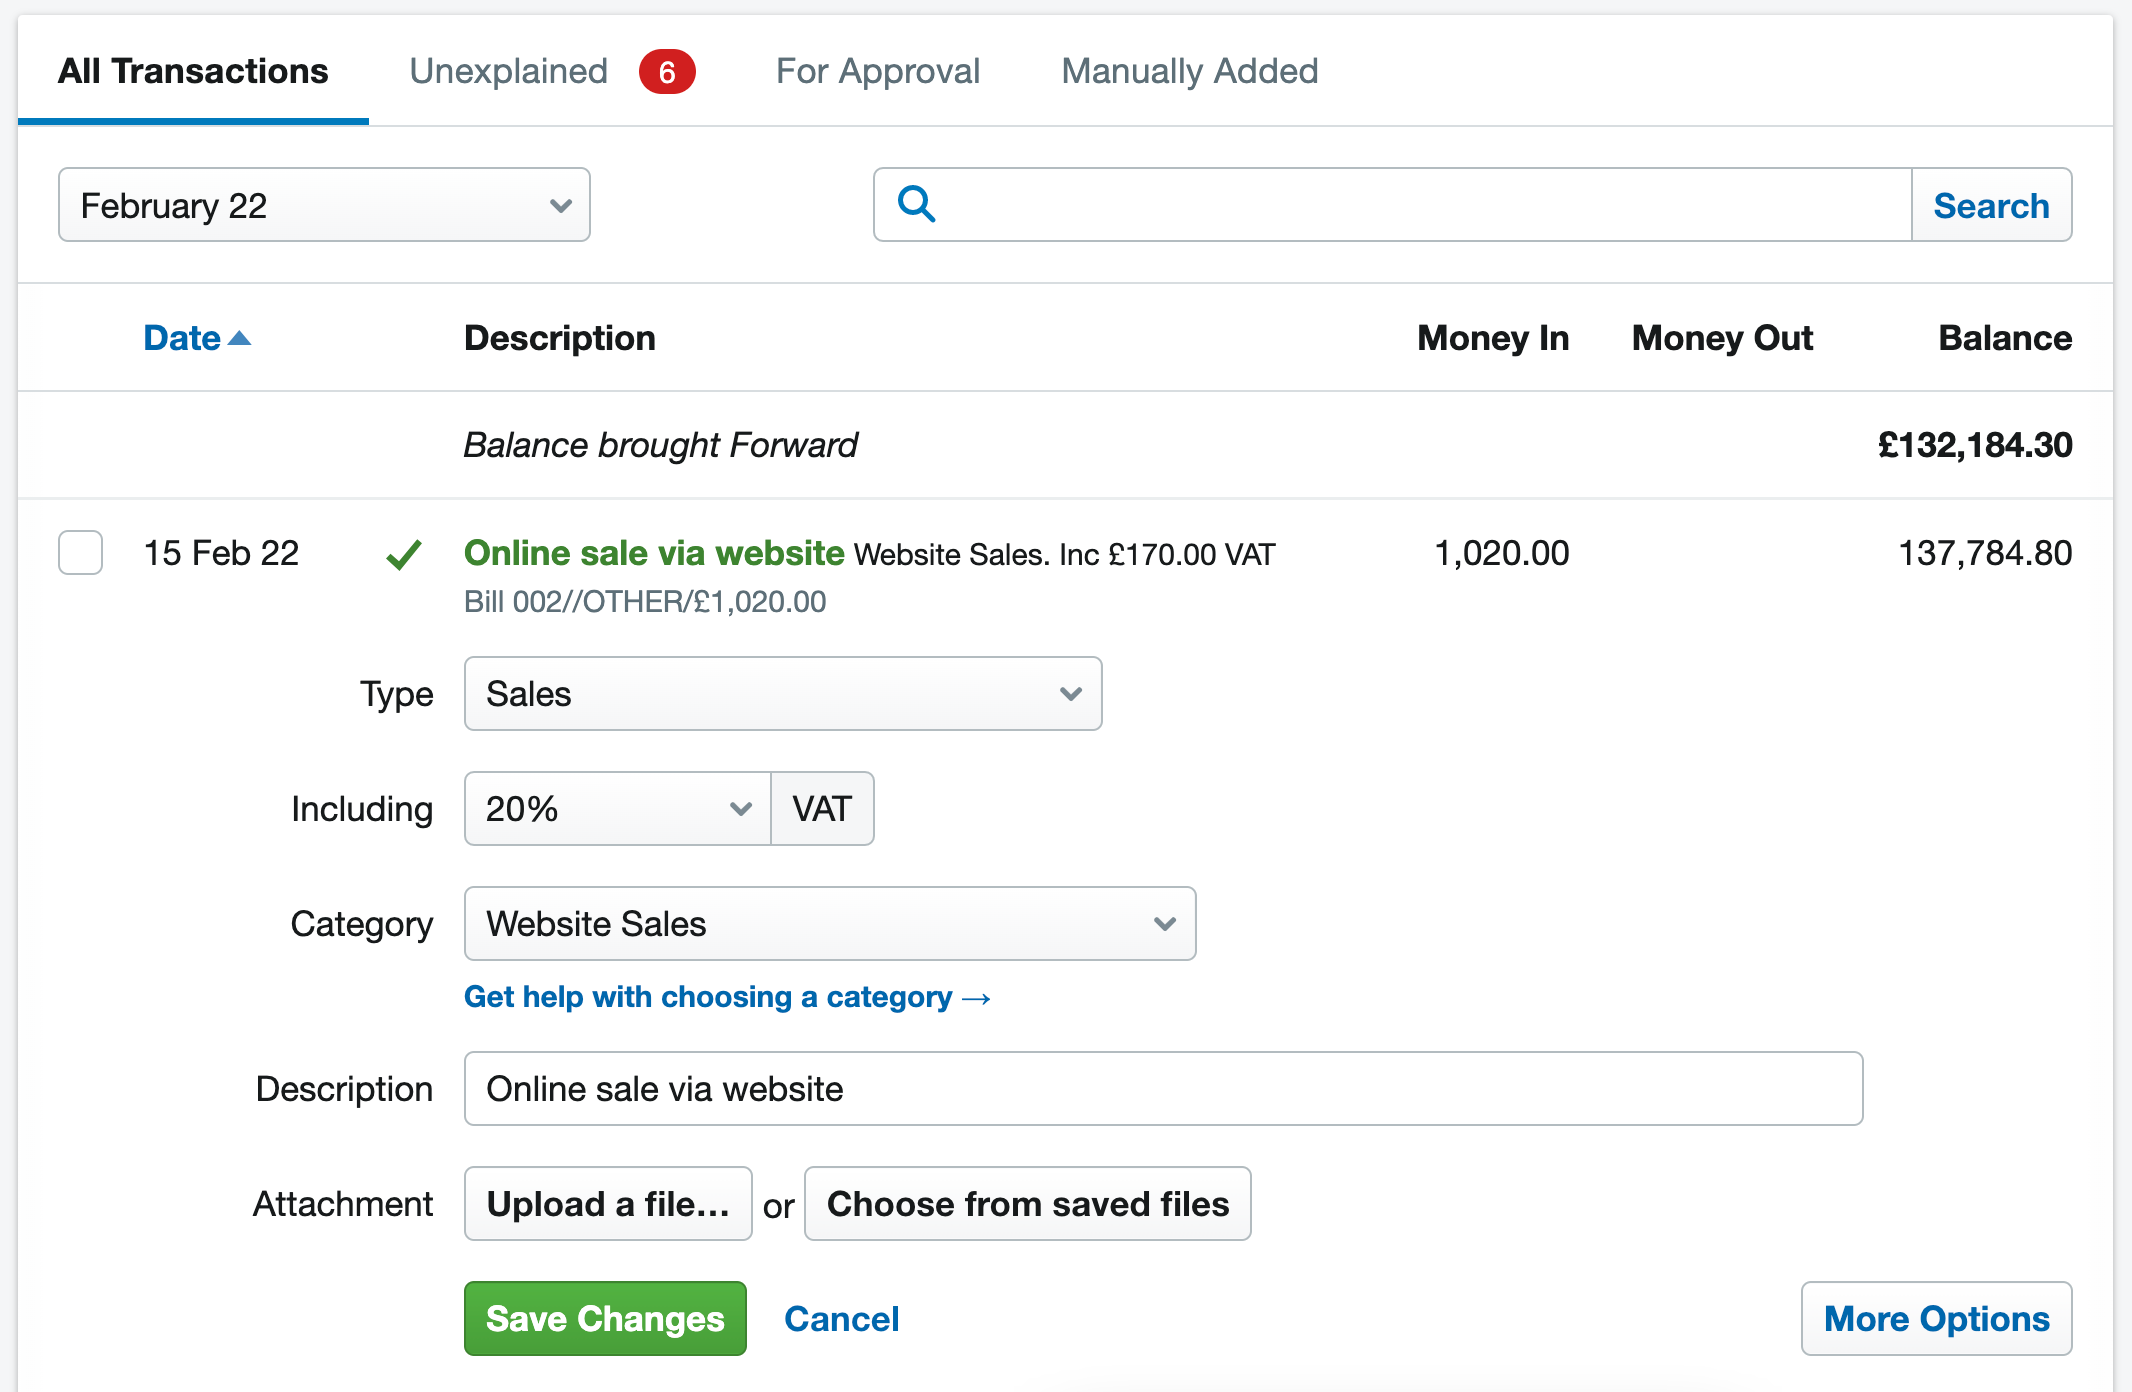2132x1392 pixels.
Task: Click the magnifier icon in search box
Action: [916, 204]
